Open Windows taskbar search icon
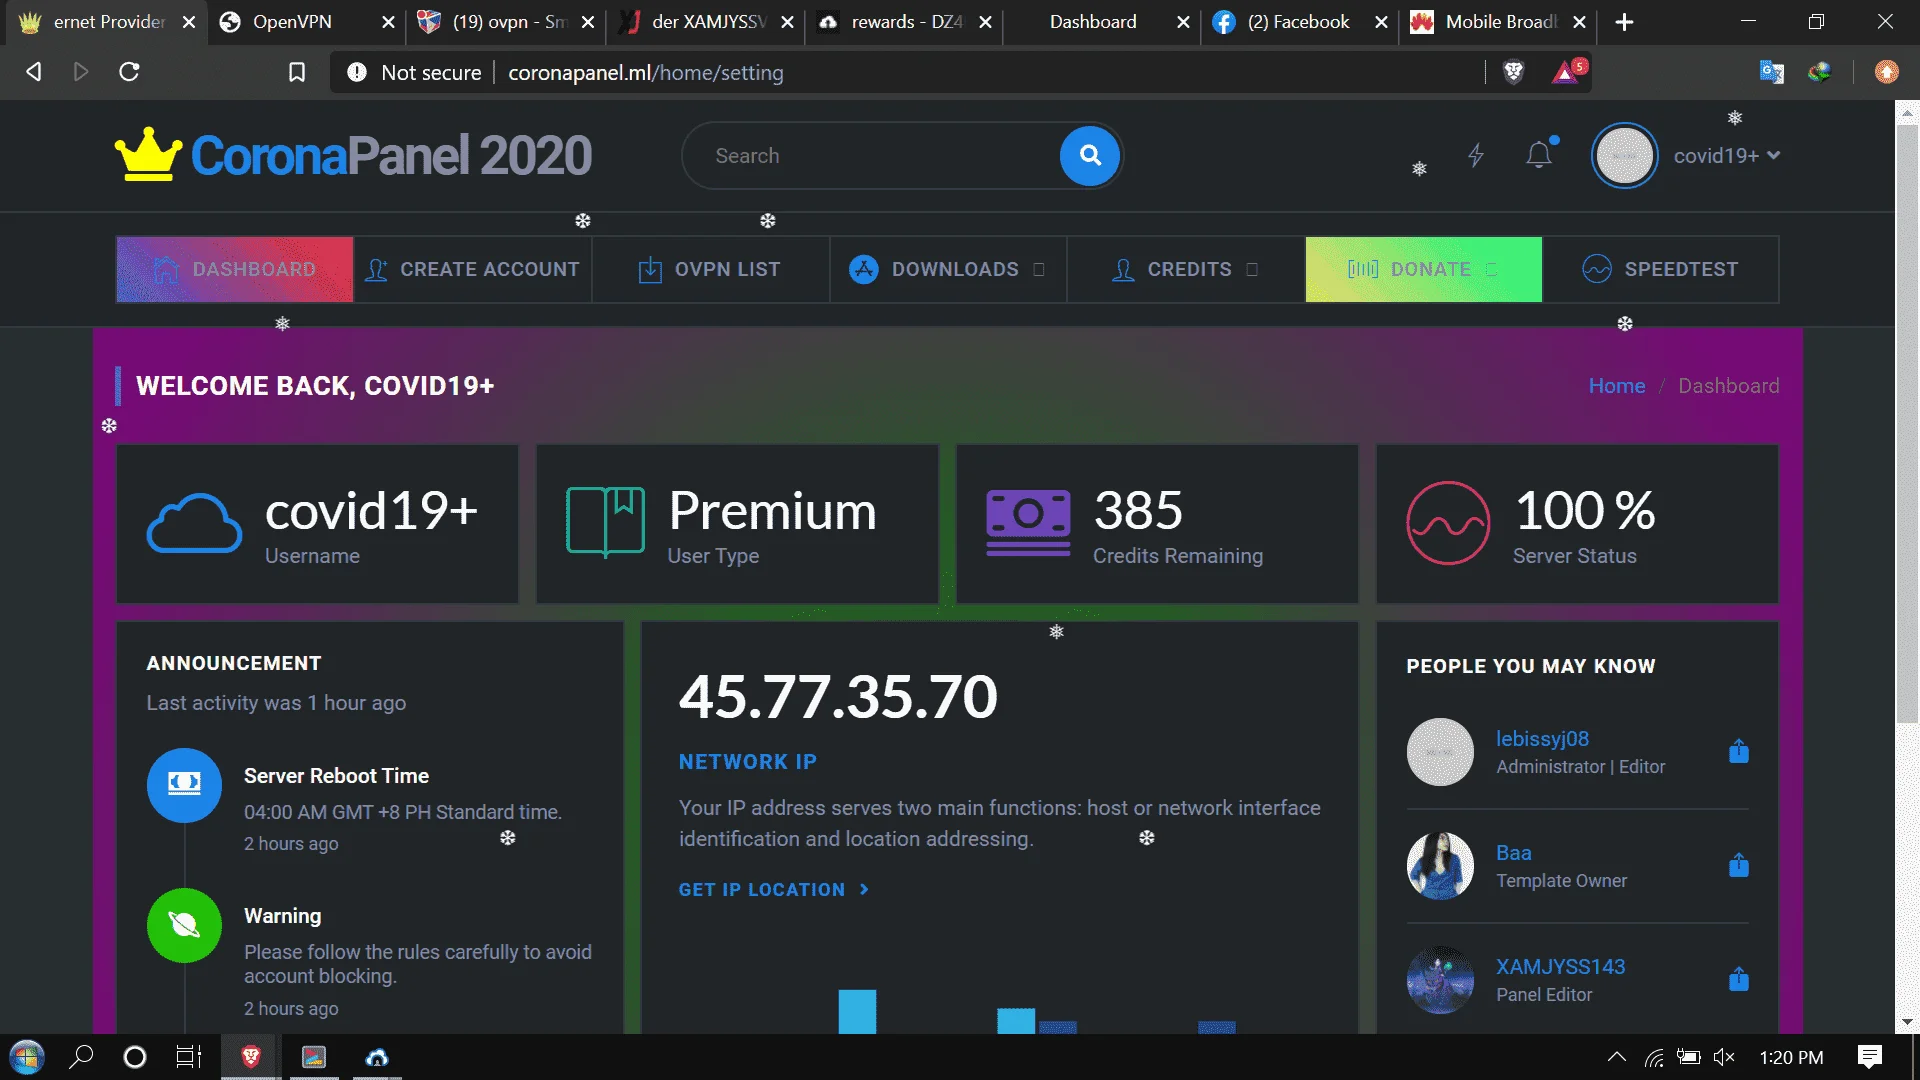 tap(81, 1057)
